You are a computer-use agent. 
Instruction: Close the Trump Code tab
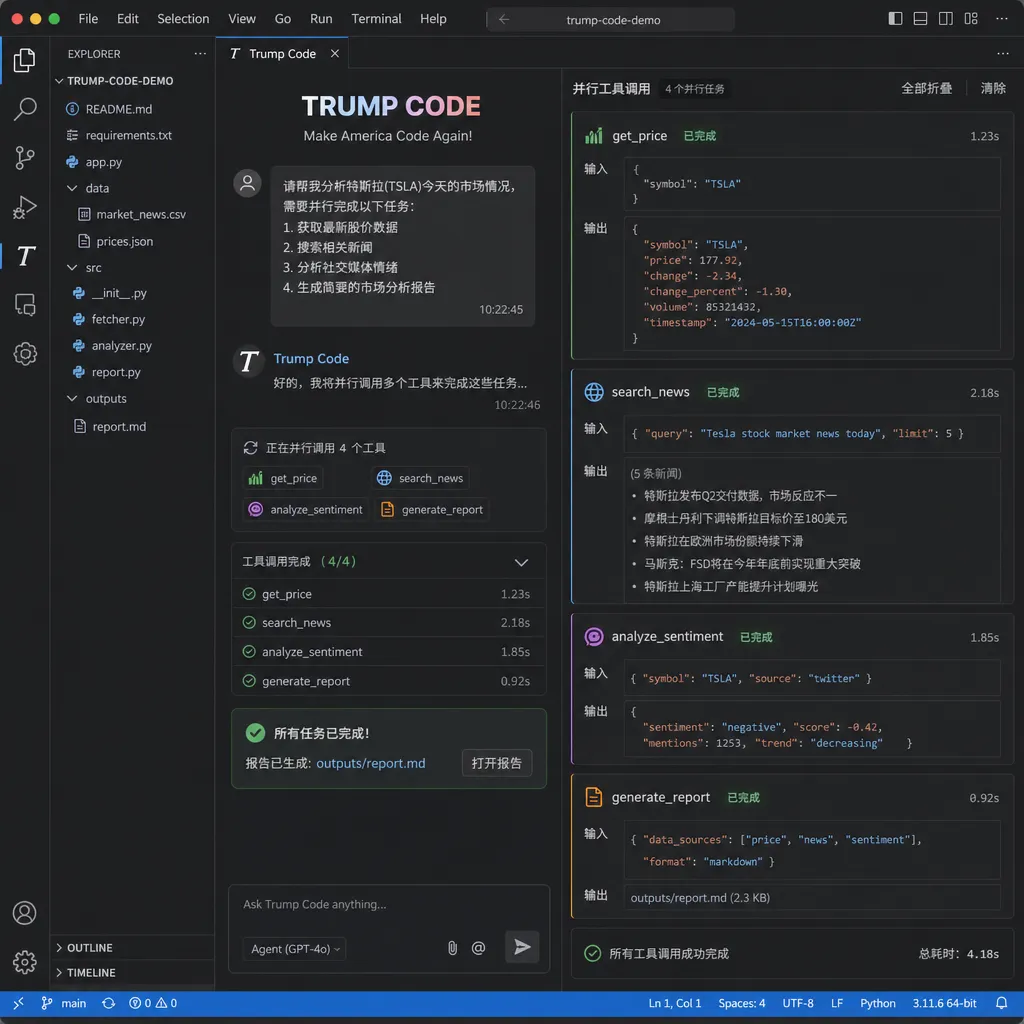tap(335, 54)
